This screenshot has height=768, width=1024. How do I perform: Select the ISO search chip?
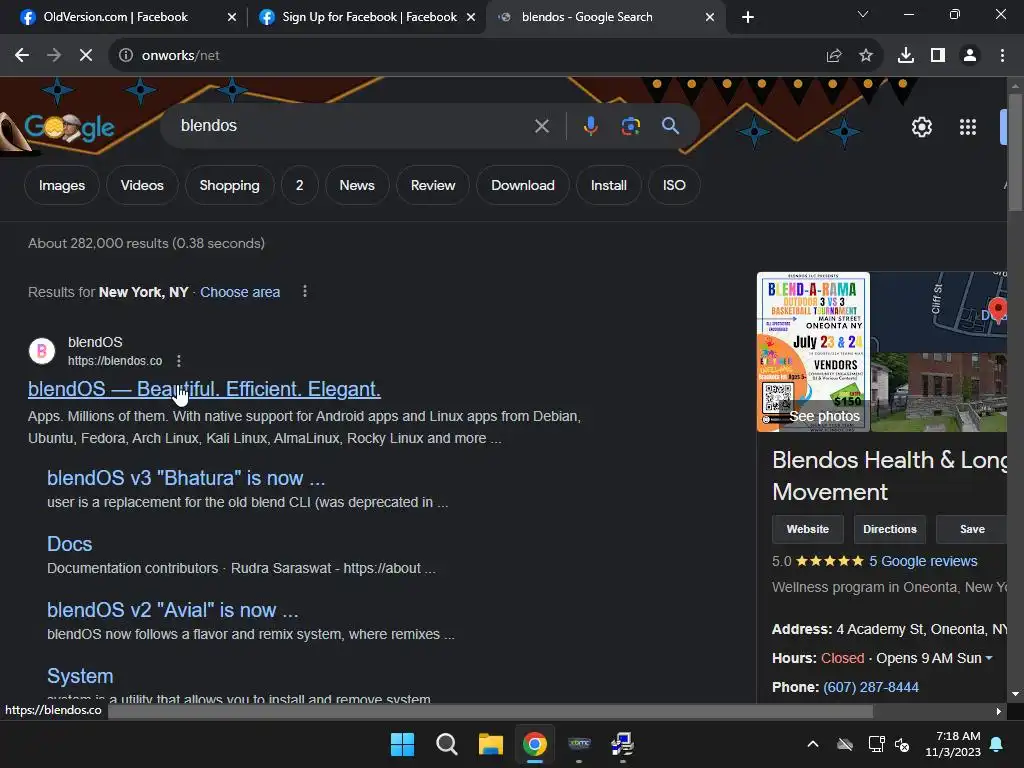674,185
